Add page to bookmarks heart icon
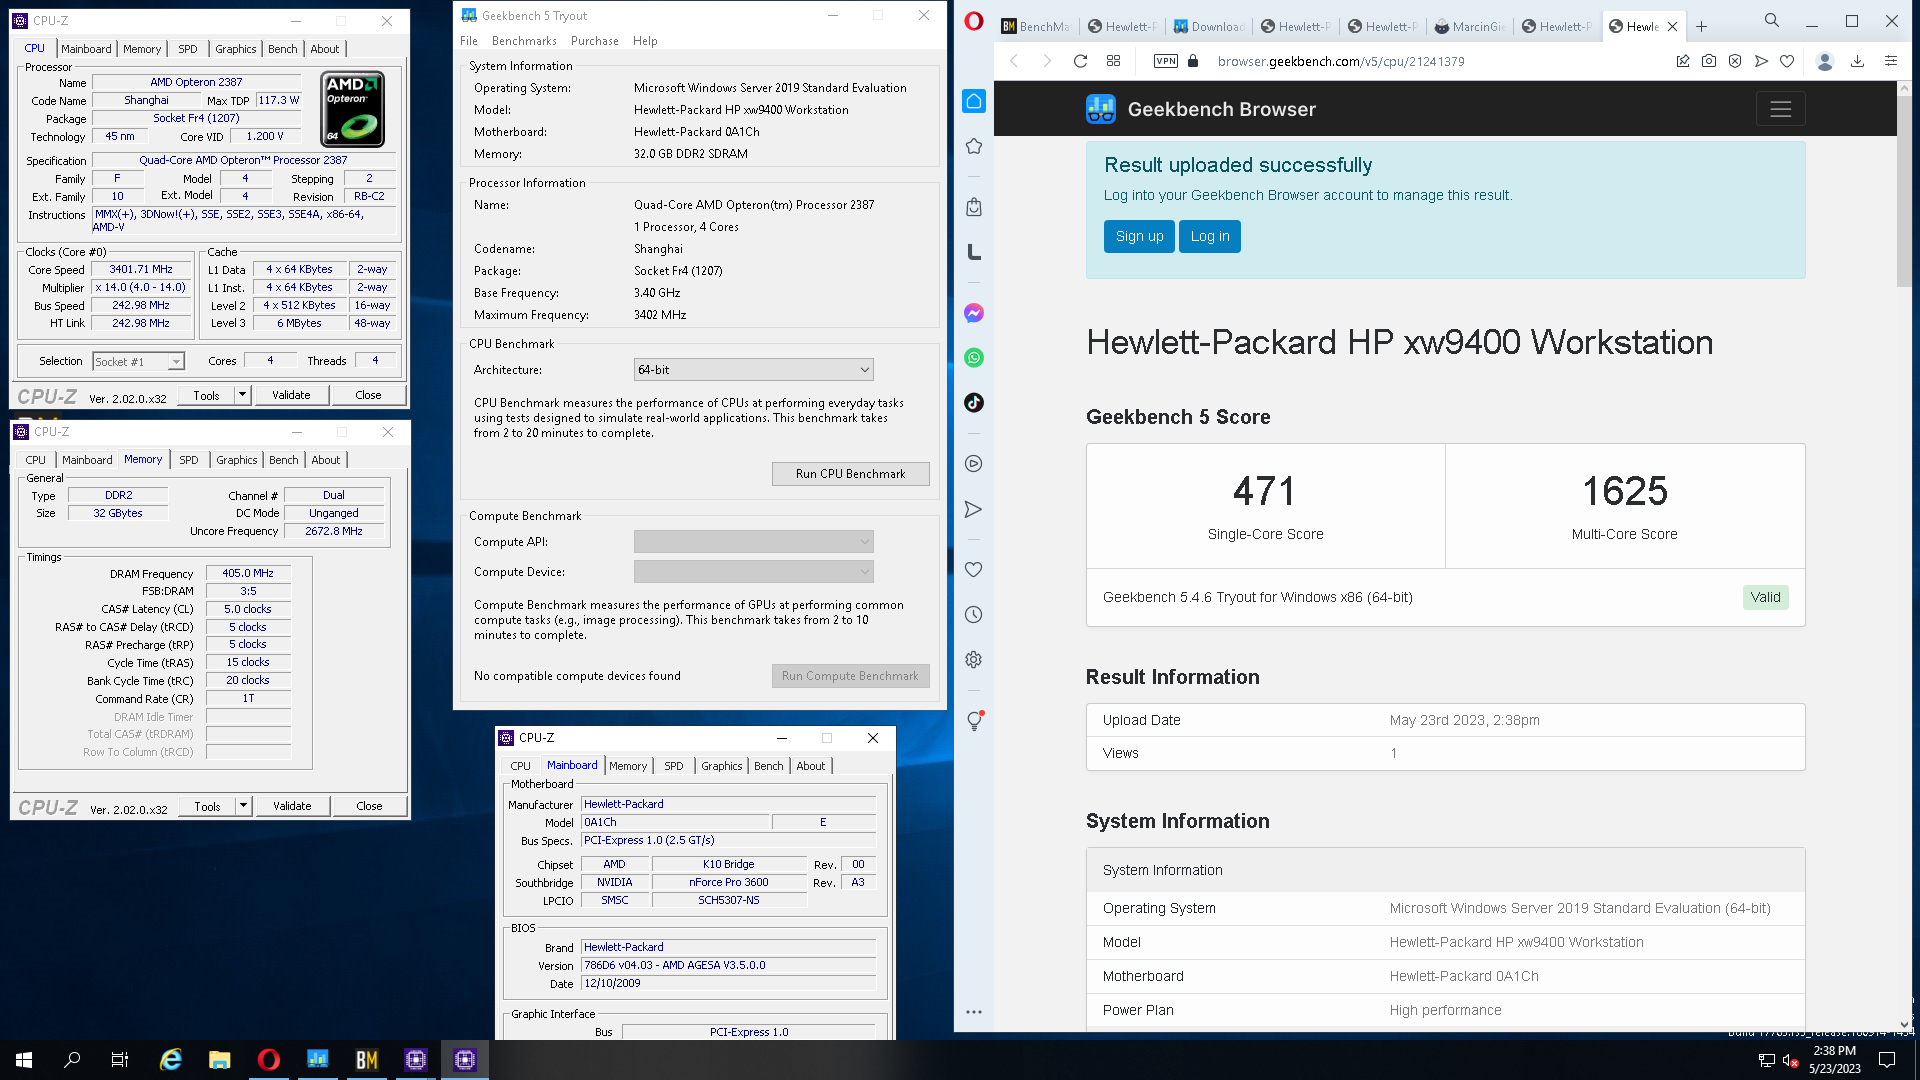 pyautogui.click(x=1787, y=61)
